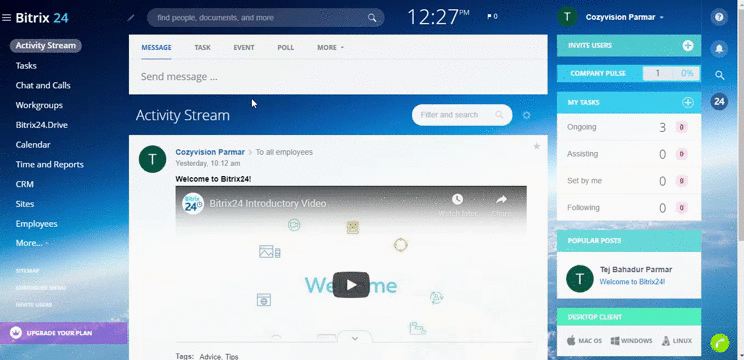This screenshot has width=744, height=360.
Task: Click the Upgrade Your Plan button
Action: [64, 333]
